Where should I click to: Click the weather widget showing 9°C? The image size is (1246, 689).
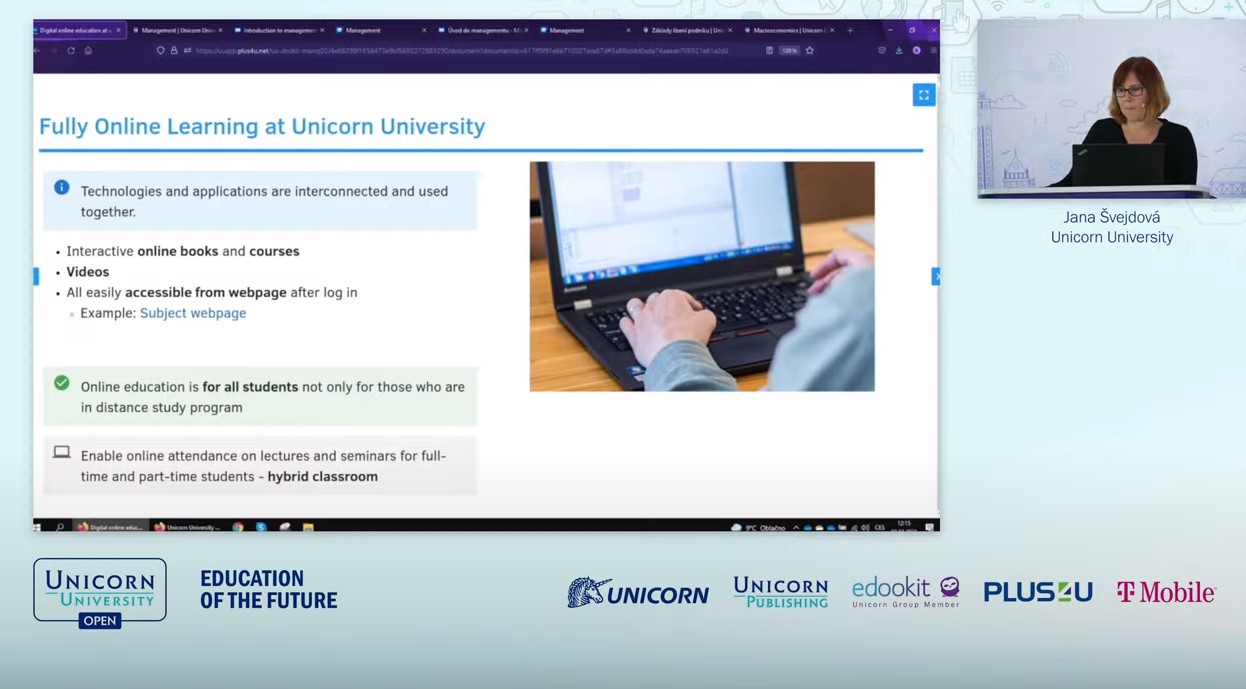[759, 527]
